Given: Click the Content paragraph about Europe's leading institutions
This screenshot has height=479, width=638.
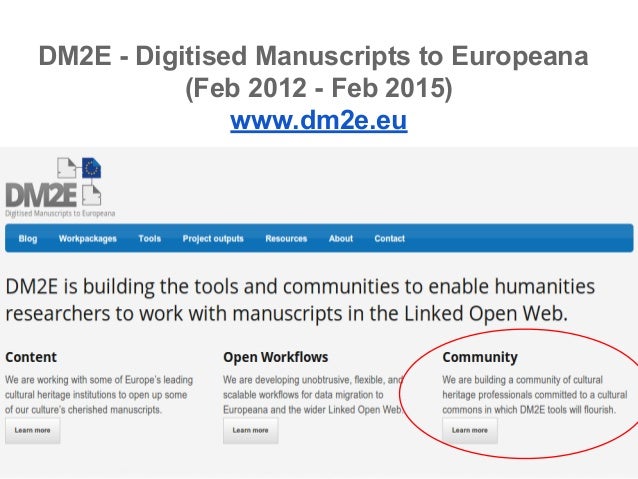Looking at the screenshot, I should (x=99, y=395).
